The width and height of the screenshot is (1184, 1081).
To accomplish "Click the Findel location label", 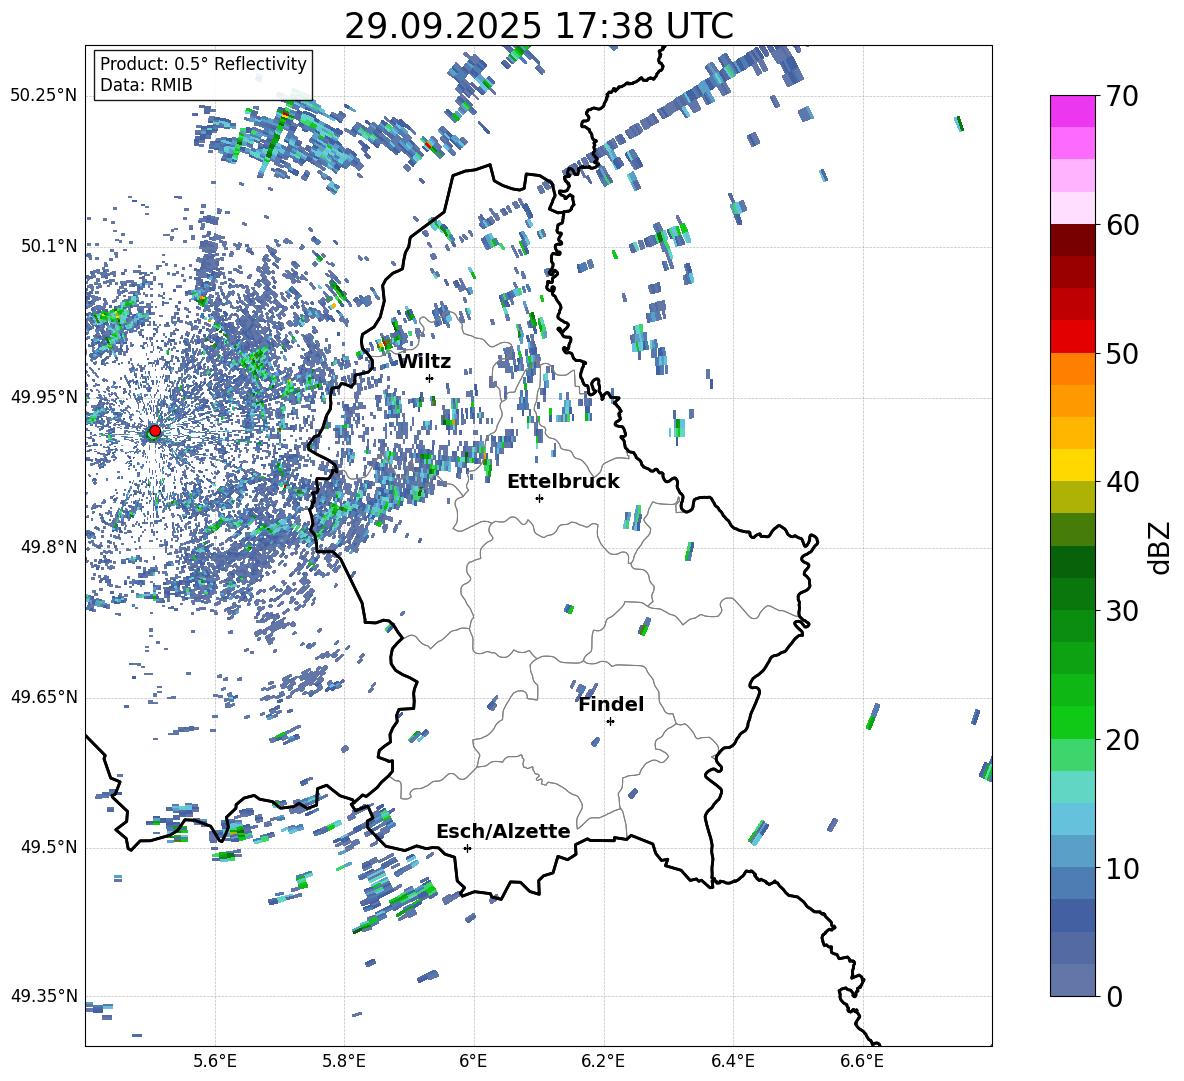I will pos(611,704).
